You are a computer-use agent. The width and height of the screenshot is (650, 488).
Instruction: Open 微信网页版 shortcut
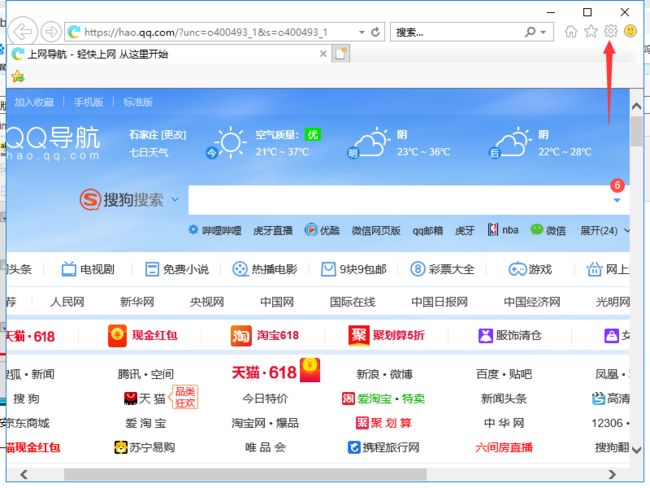(x=376, y=231)
